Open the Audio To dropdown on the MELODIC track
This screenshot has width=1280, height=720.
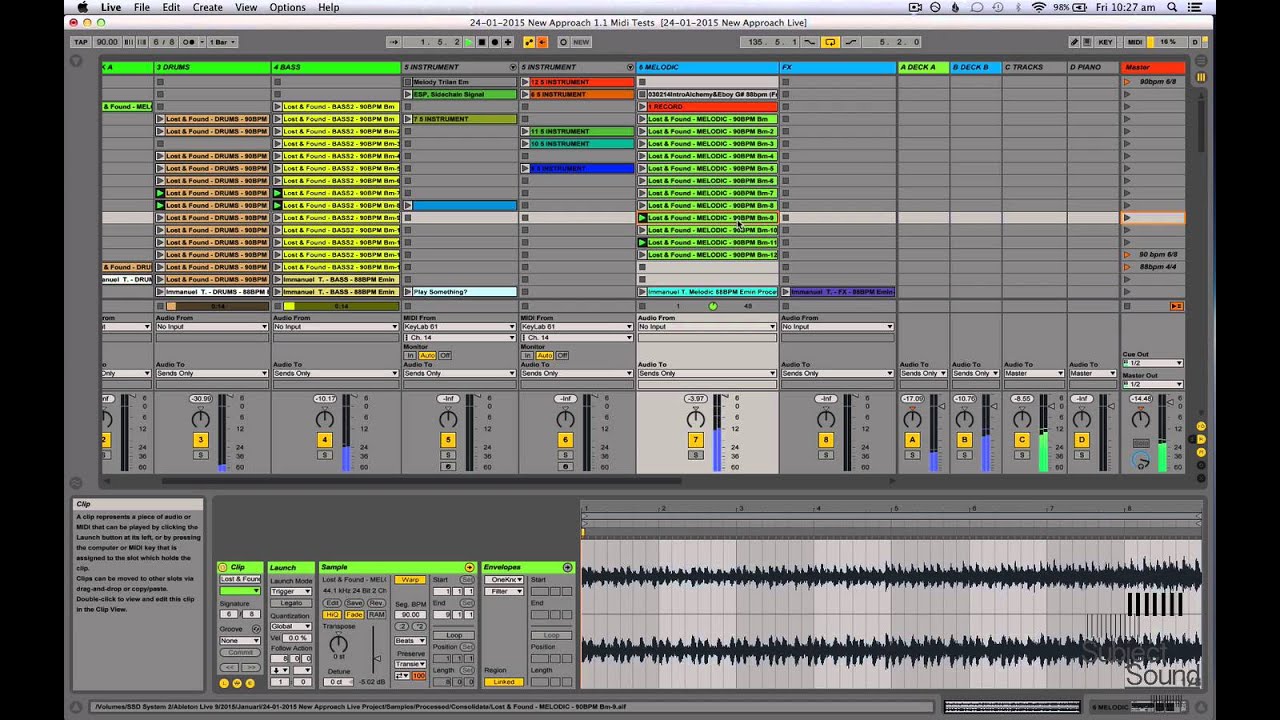(707, 374)
